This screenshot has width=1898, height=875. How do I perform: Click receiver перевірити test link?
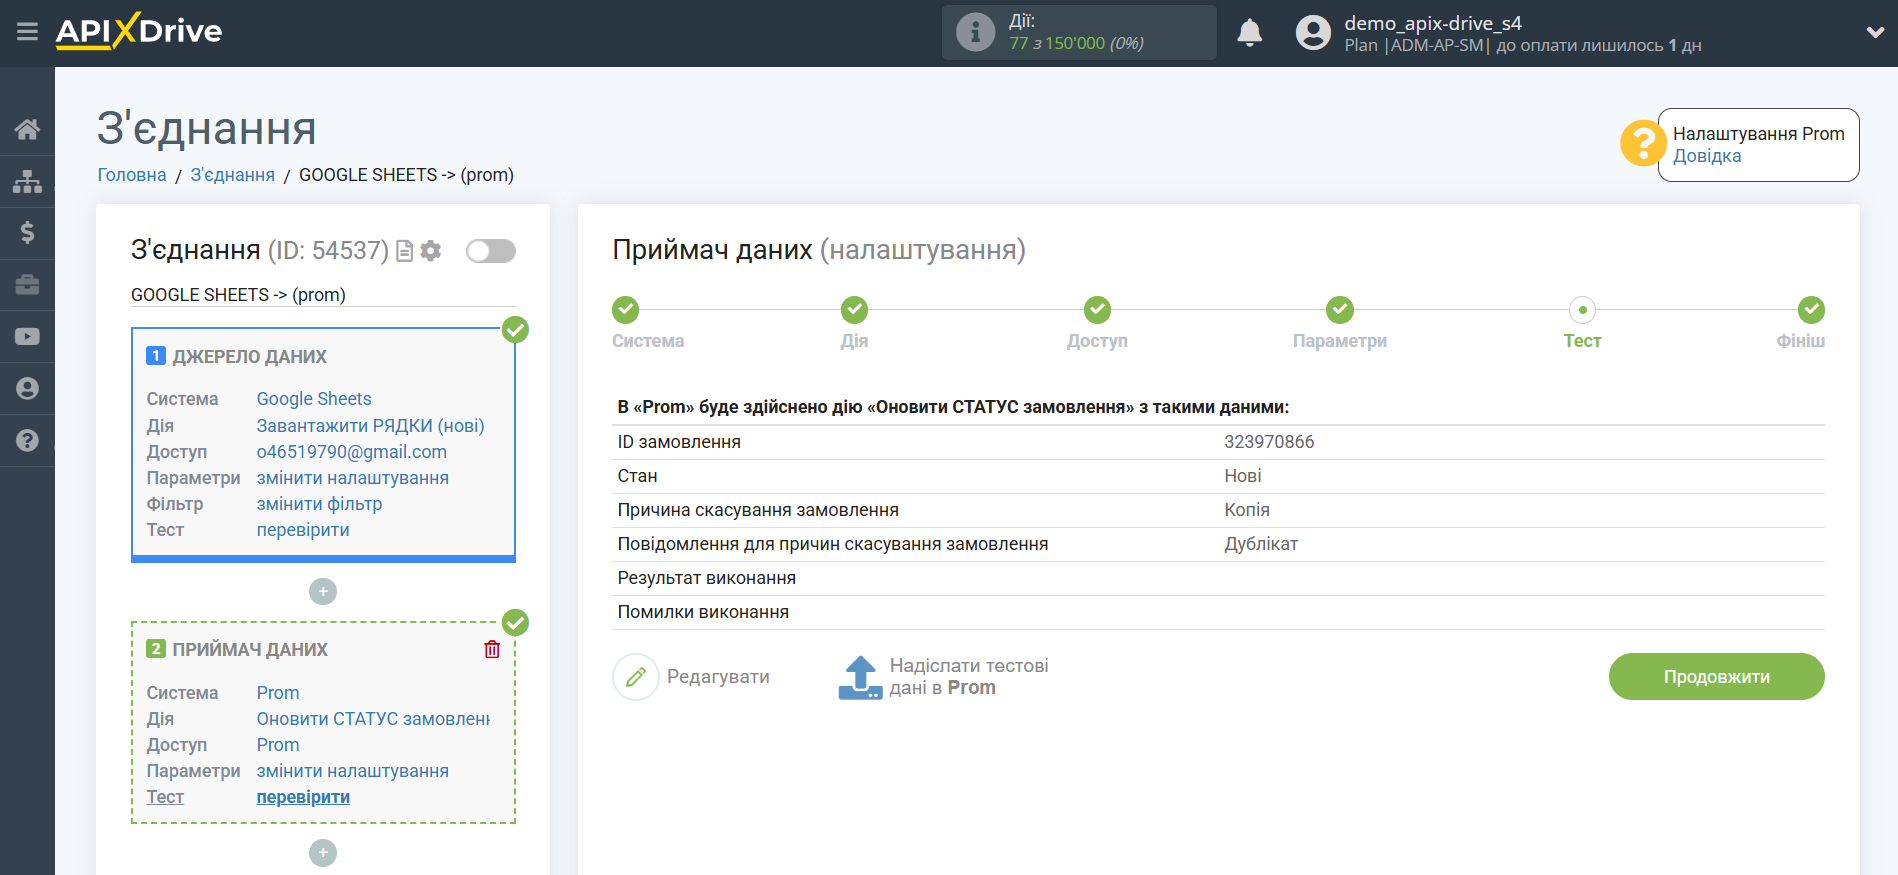pos(303,797)
